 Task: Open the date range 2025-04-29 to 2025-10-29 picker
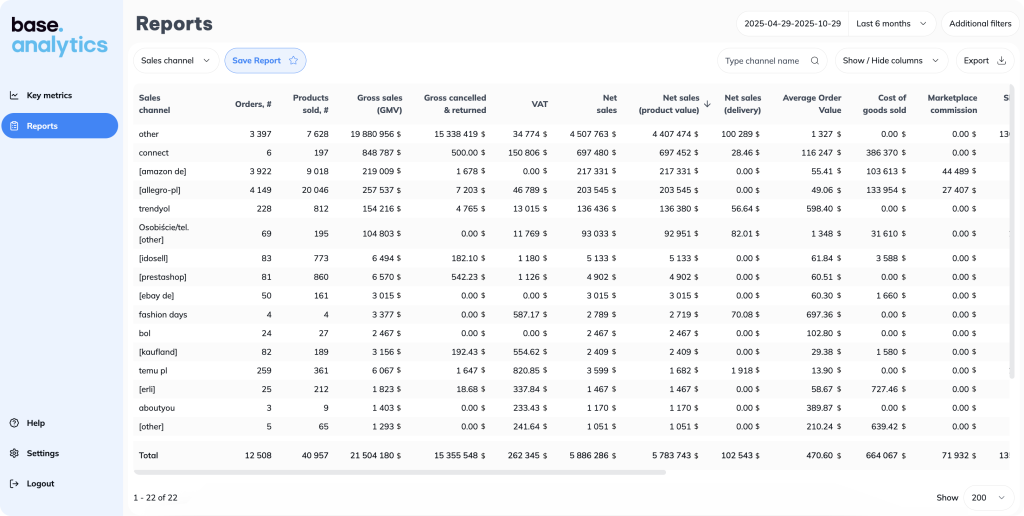click(x=793, y=23)
